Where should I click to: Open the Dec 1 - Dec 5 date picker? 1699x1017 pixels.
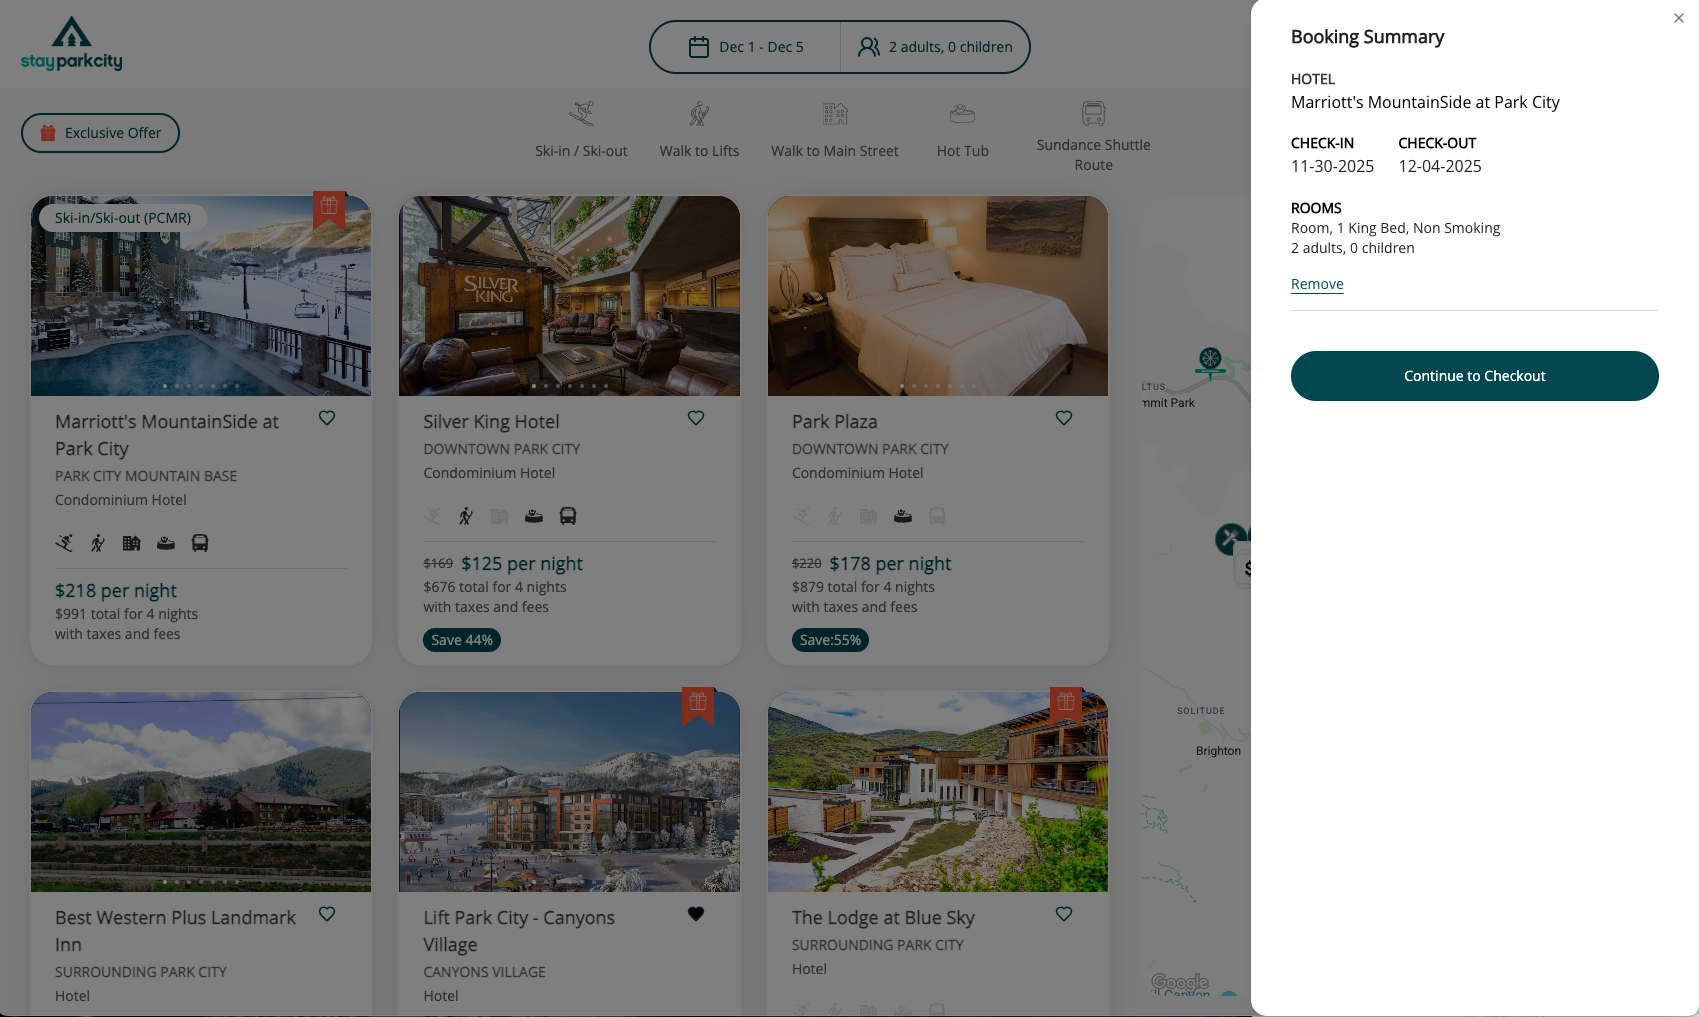[746, 47]
